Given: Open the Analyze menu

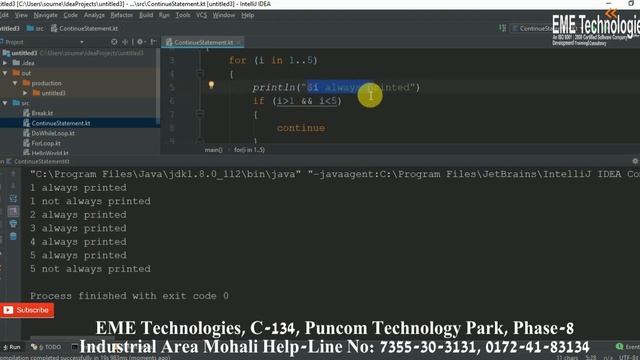Looking at the screenshot, I should click(x=94, y=15).
